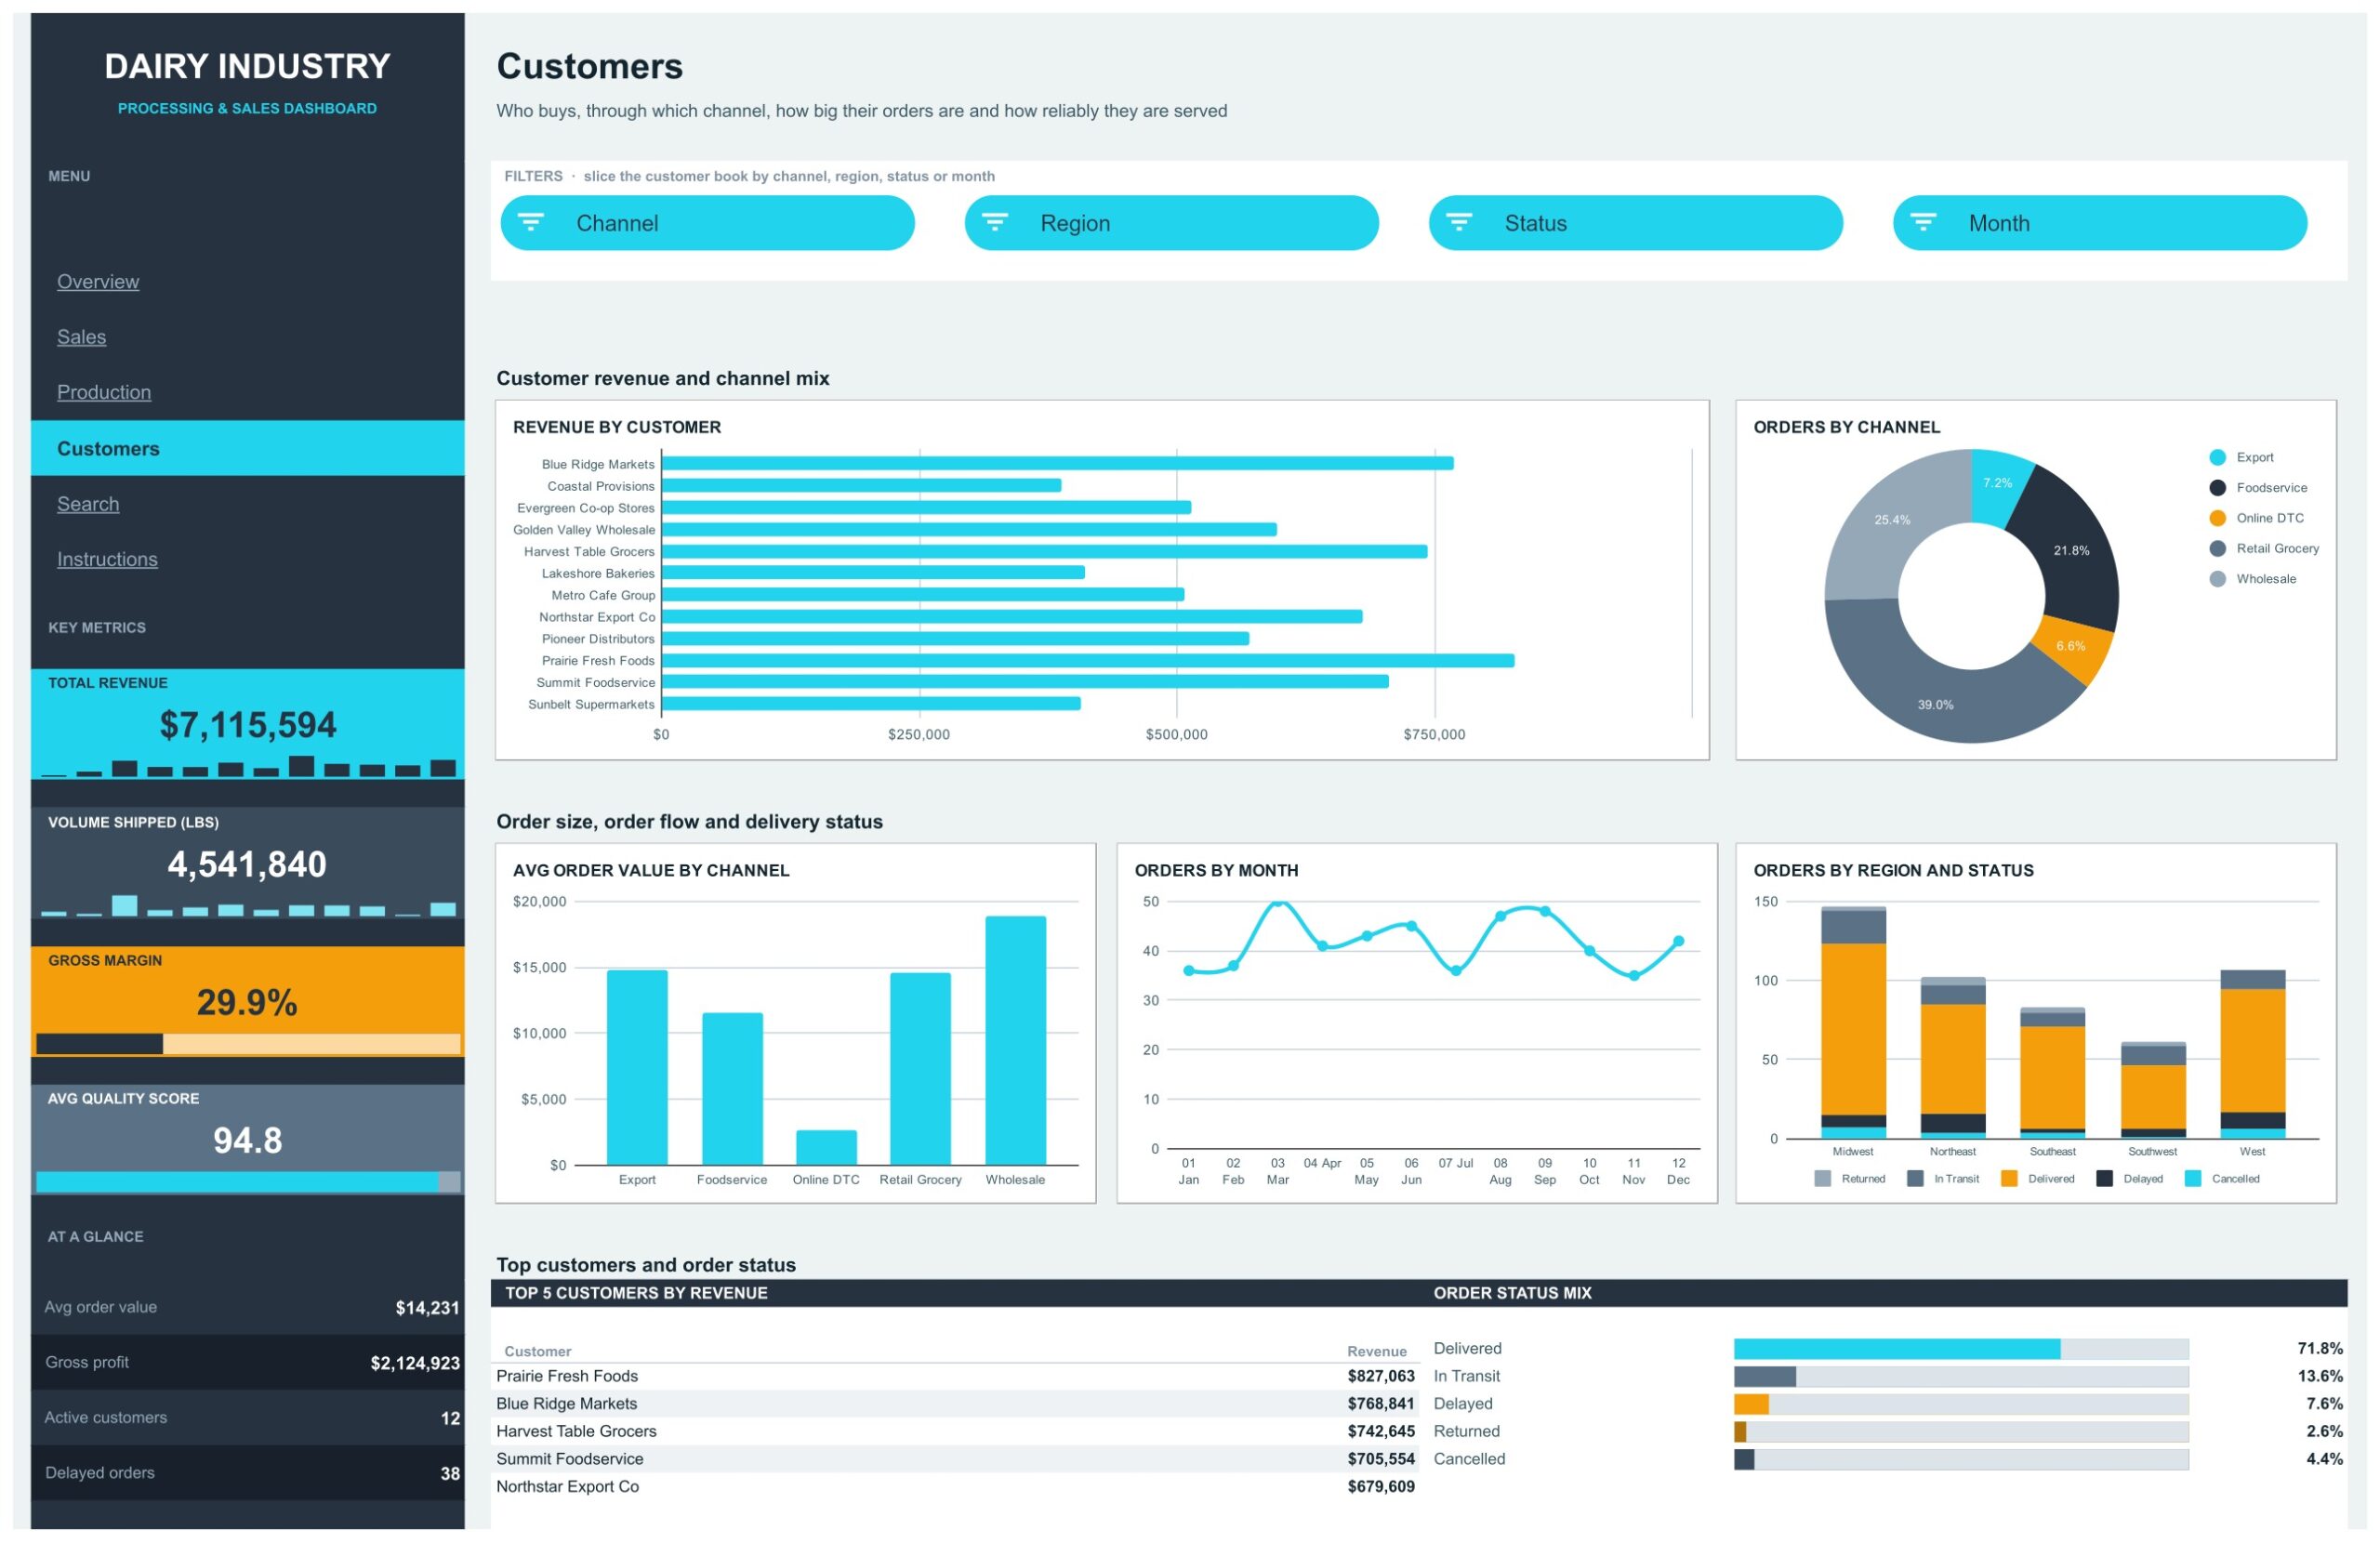Image resolution: width=2380 pixels, height=1543 pixels.
Task: Click the Retail Grocery legend marker
Action: 2217,548
